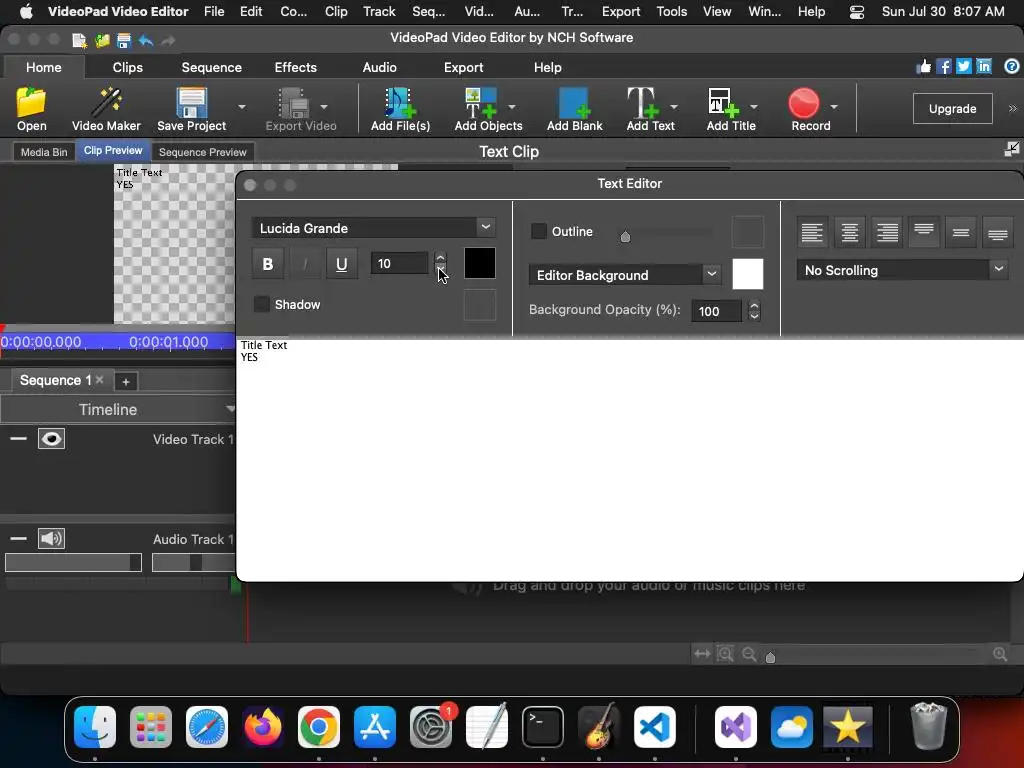Screen dimensions: 1024x768
Task: Click the undo arrow in title bar
Action: (146, 40)
